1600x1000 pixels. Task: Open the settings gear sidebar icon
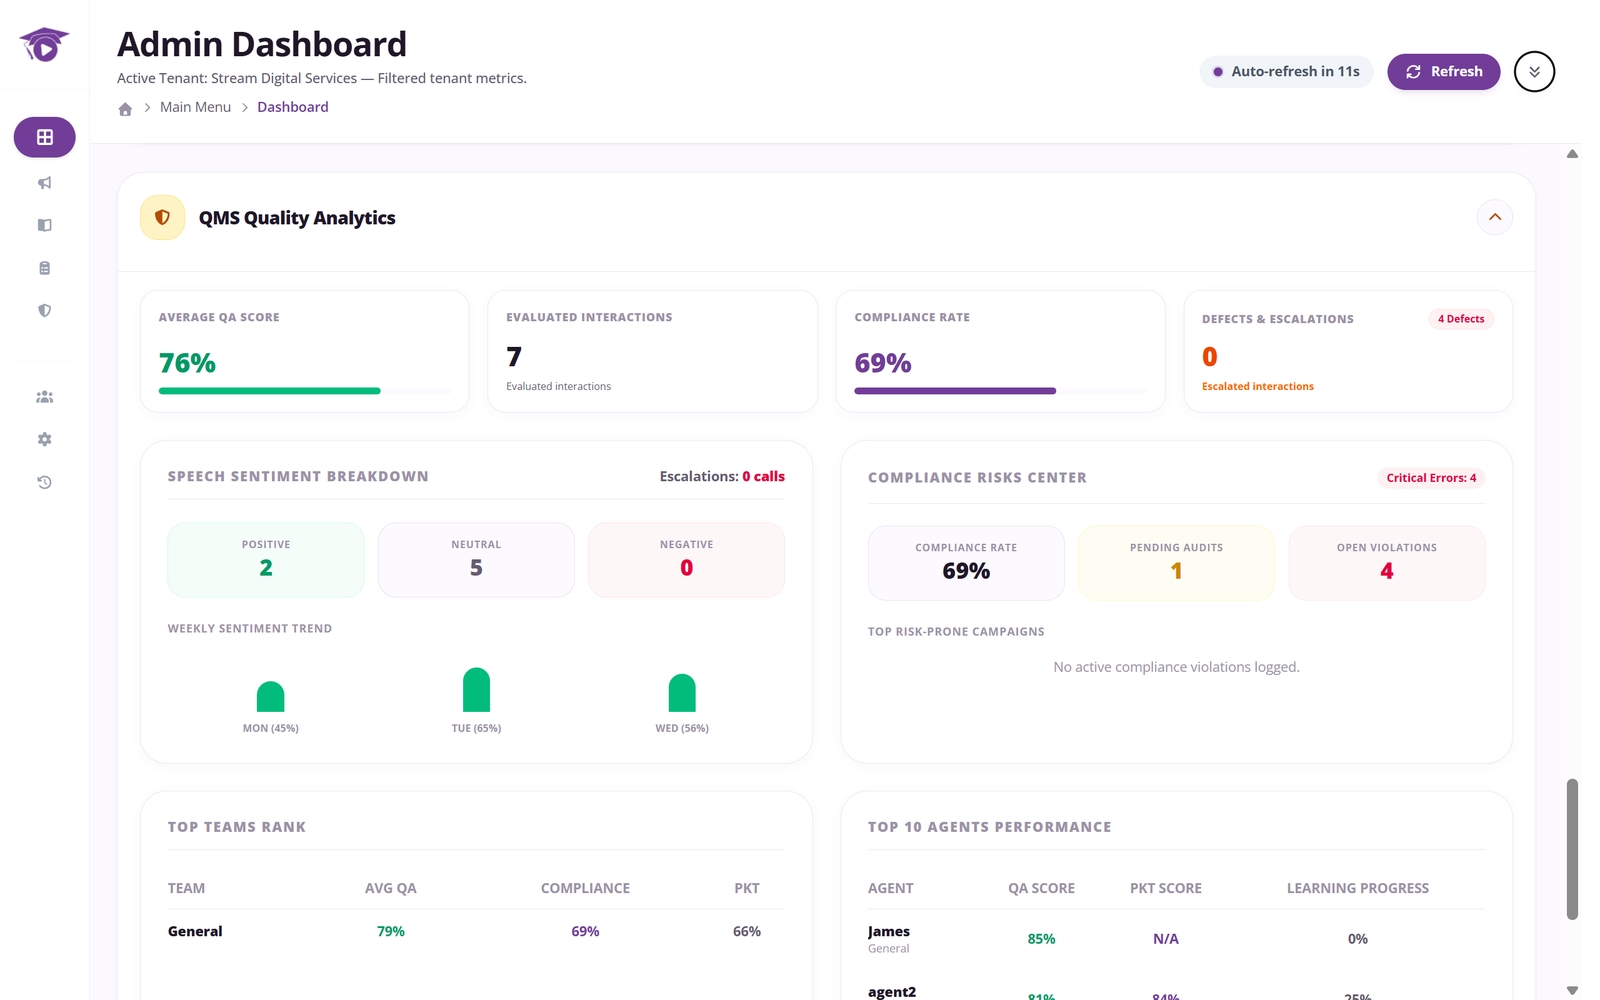point(44,439)
